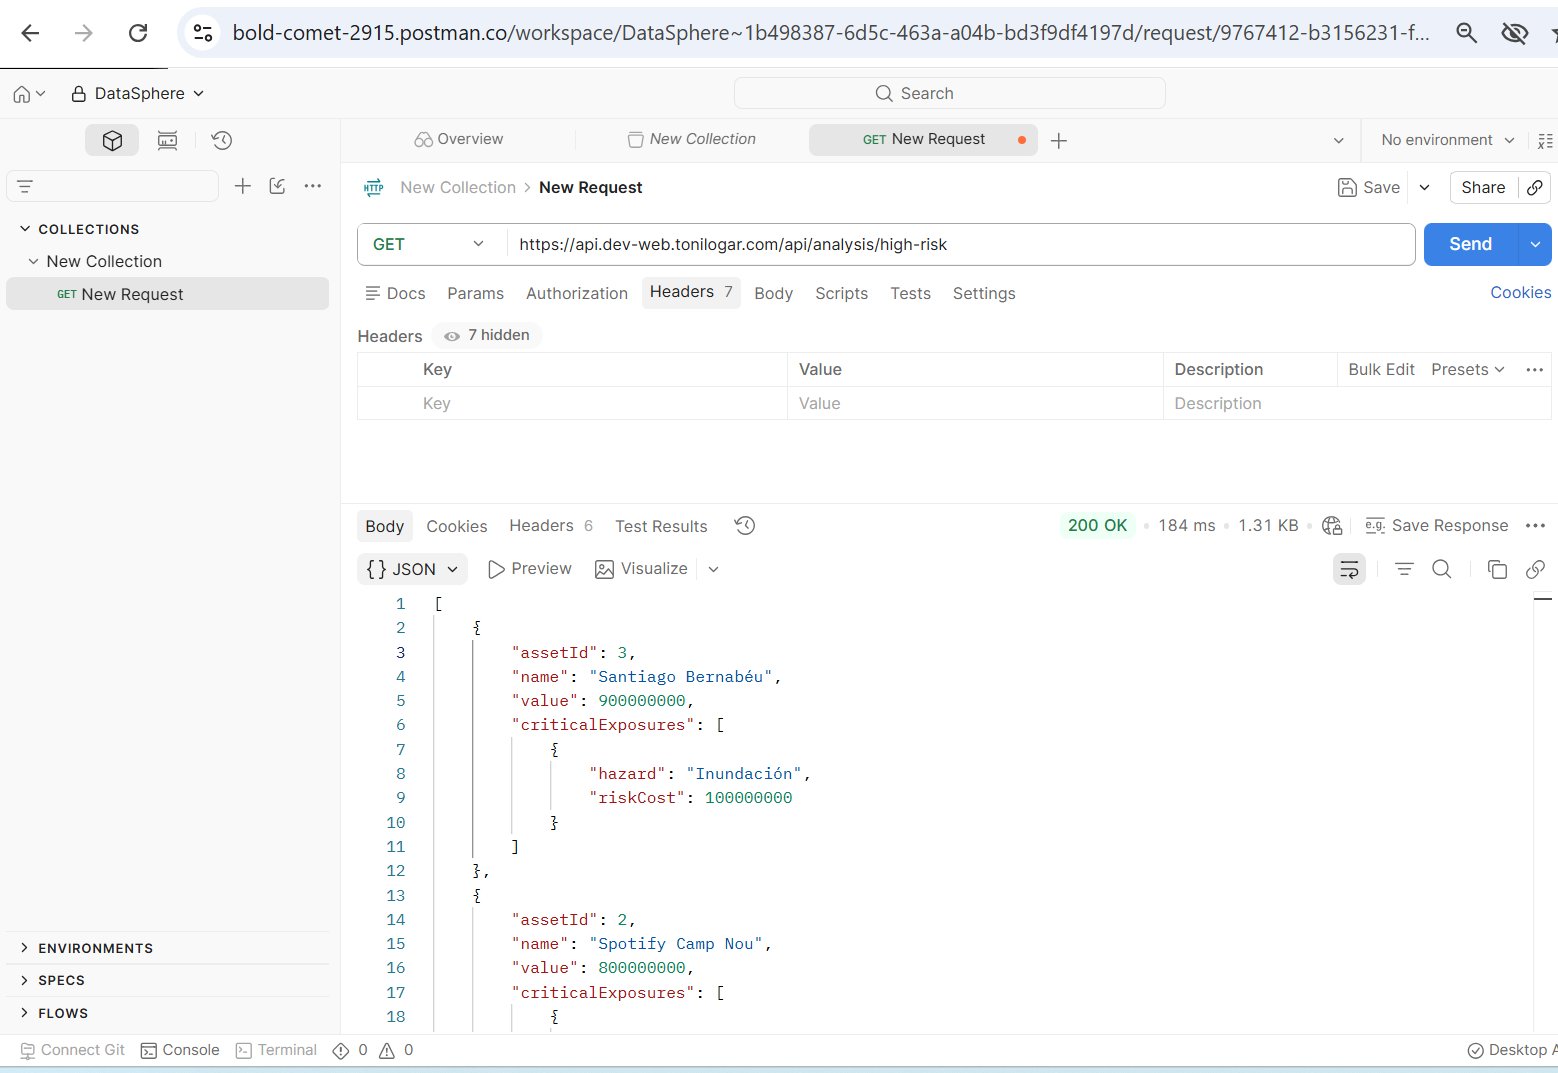Viewport: 1558px width, 1073px height.
Task: Click the Share button
Action: [x=1483, y=187]
